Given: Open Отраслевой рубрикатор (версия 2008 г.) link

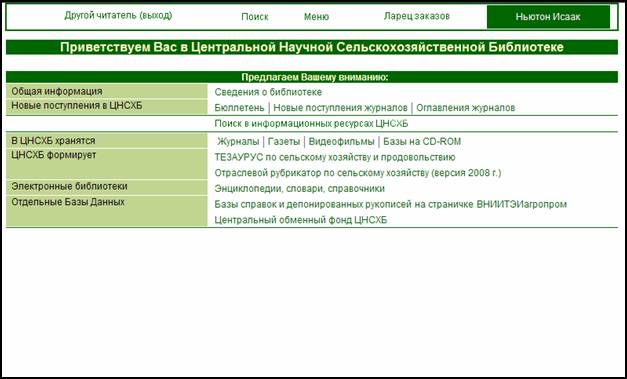Looking at the screenshot, I should [358, 173].
